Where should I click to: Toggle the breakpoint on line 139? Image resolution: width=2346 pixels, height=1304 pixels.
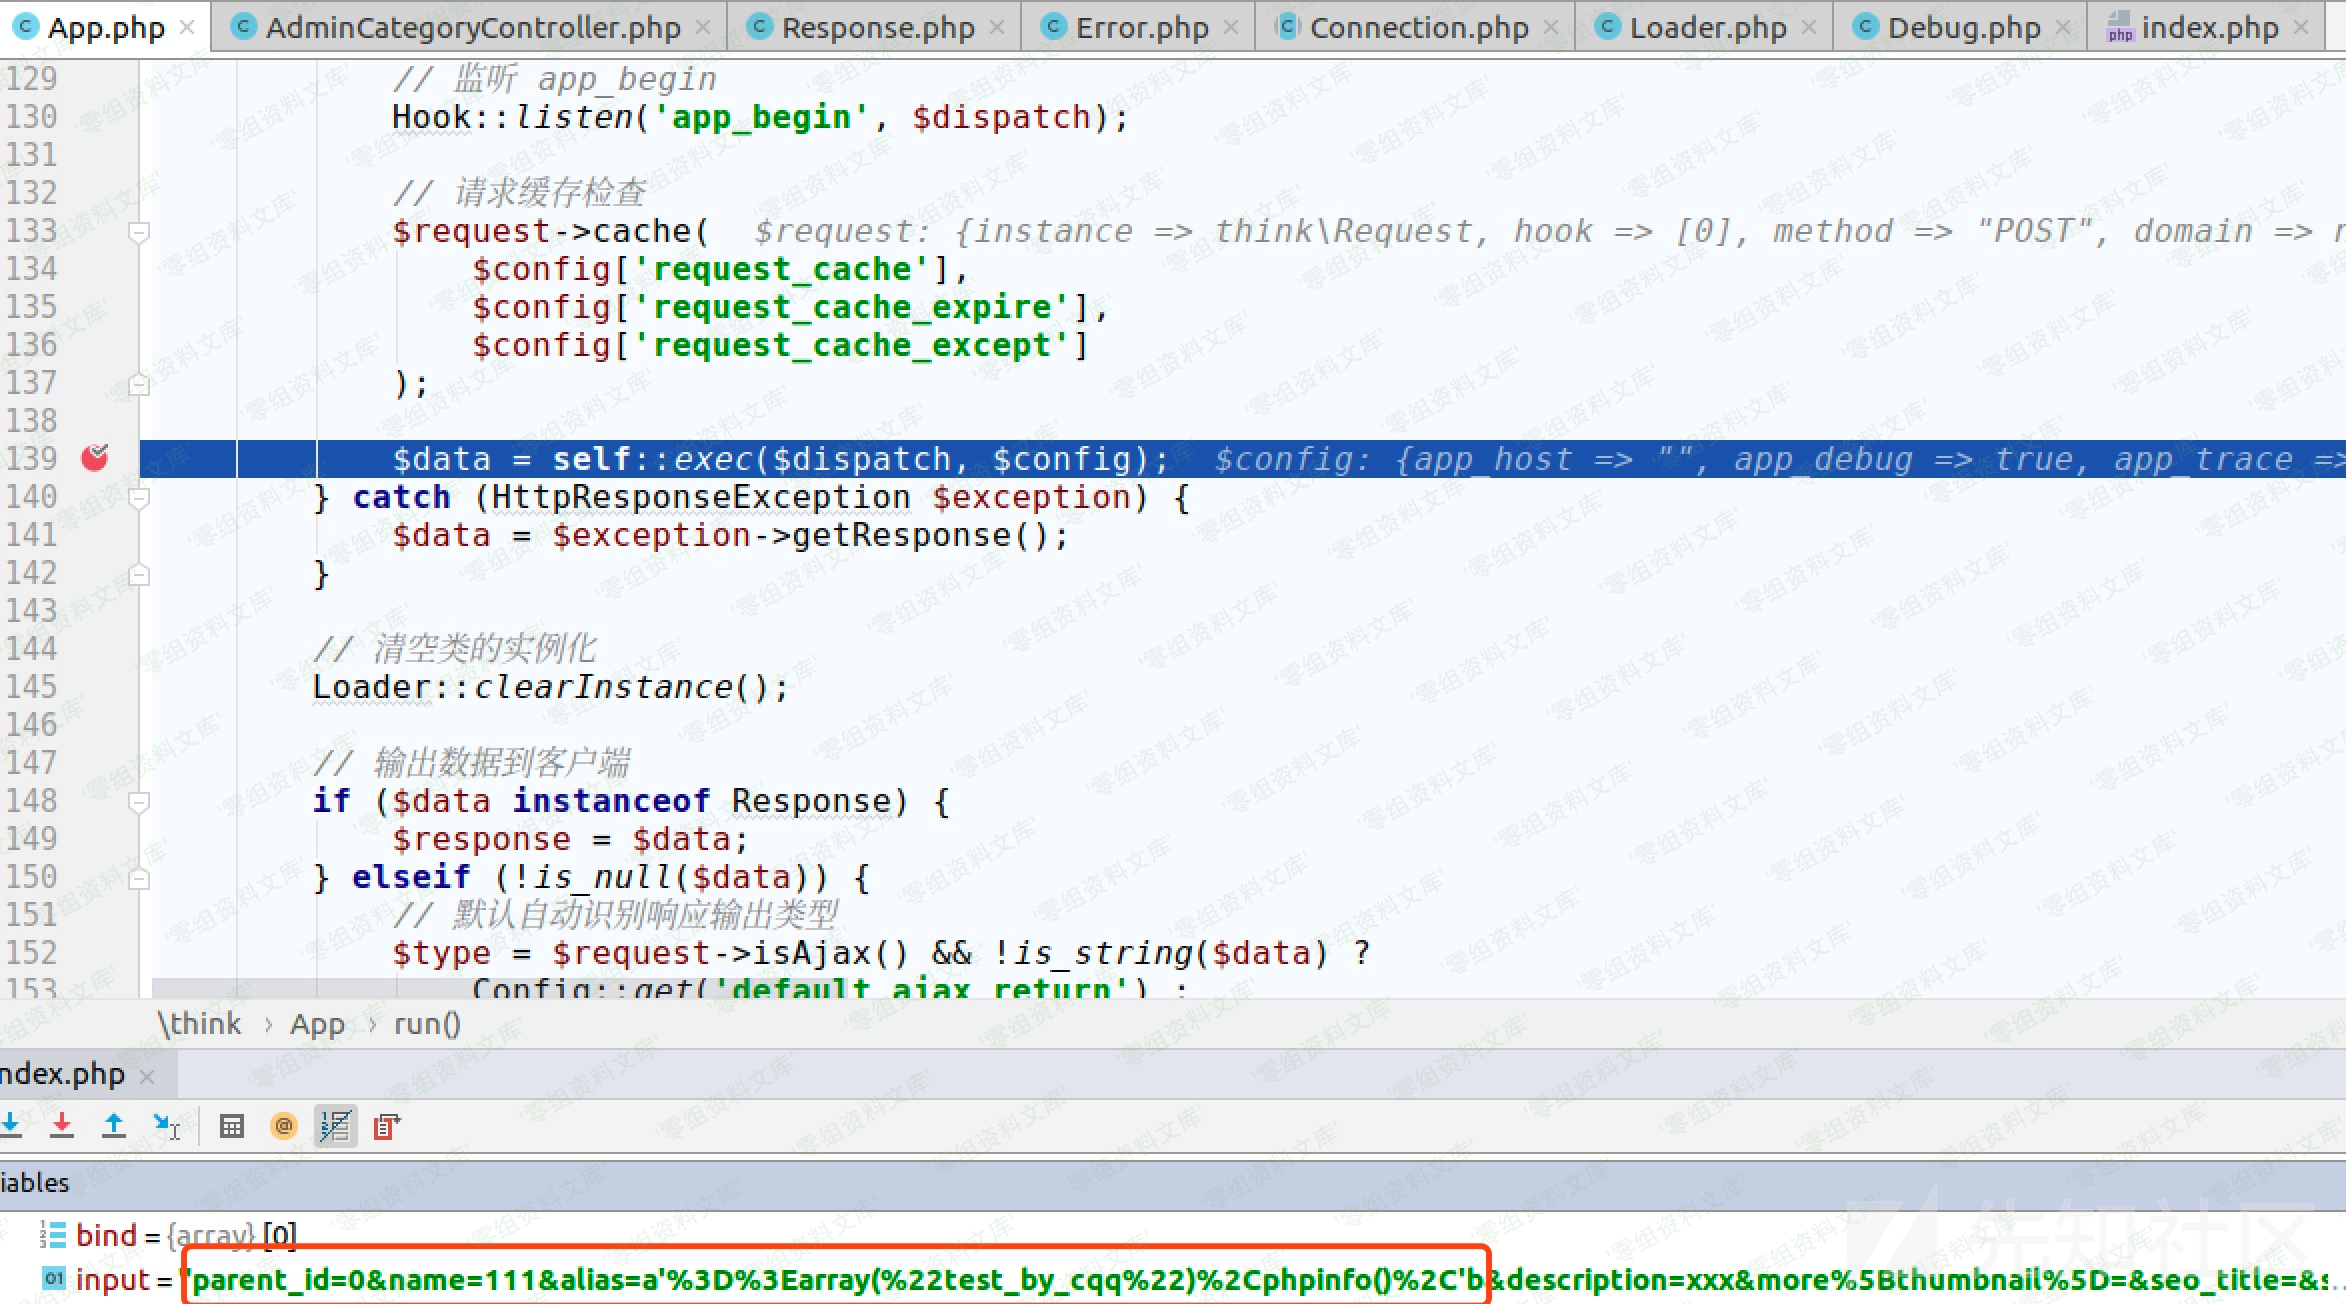[95, 459]
